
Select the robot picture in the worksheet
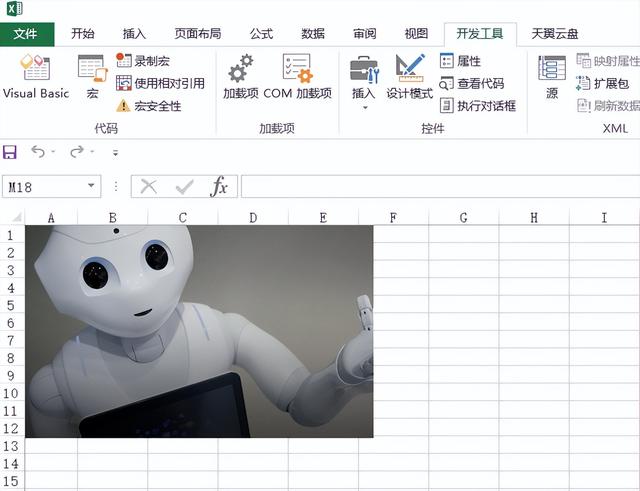click(x=199, y=330)
